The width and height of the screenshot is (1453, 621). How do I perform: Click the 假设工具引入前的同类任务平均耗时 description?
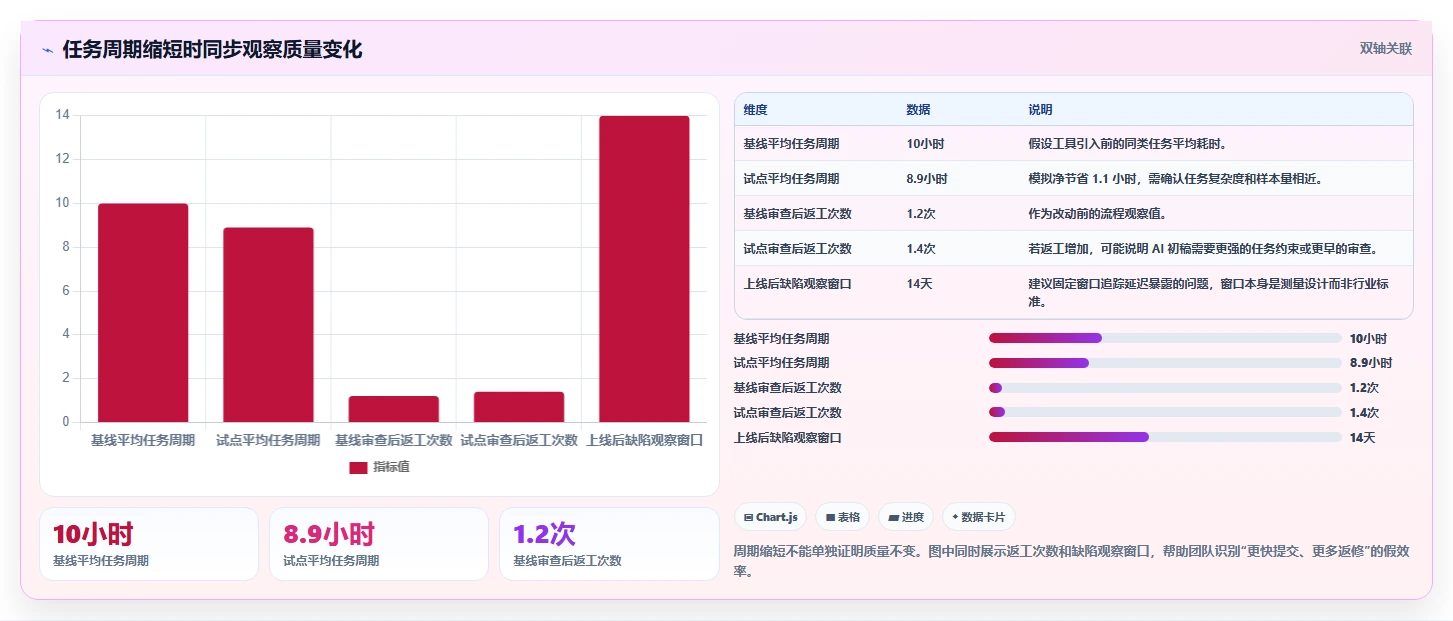[x=1127, y=144]
